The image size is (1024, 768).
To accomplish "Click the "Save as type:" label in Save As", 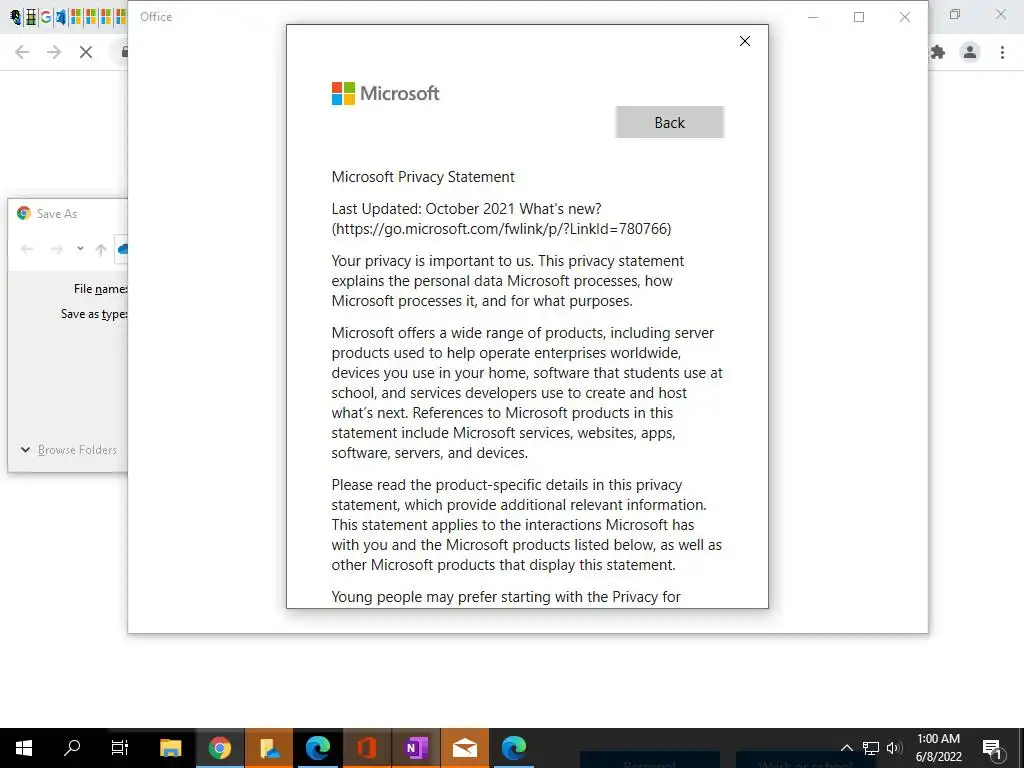I will coord(94,314).
